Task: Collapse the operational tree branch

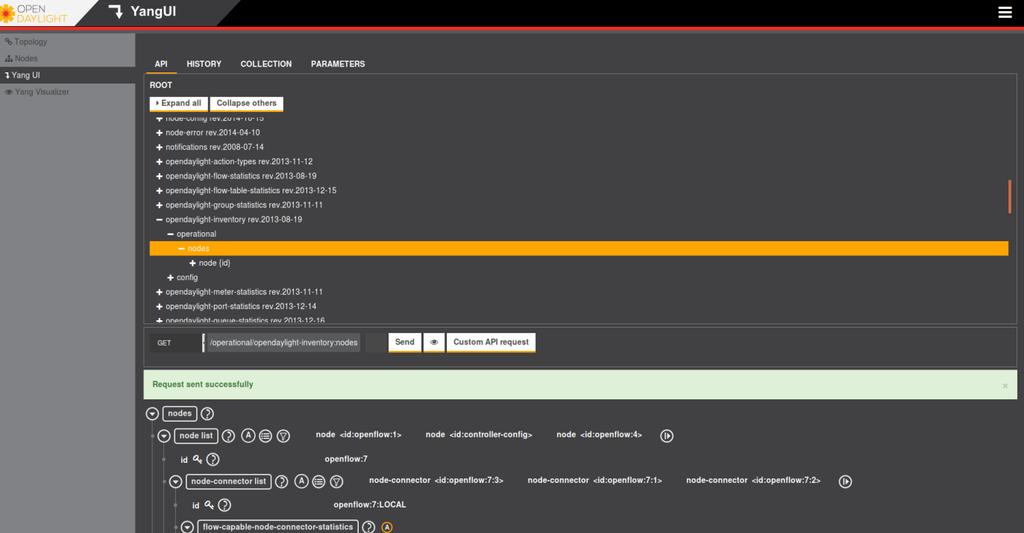Action: pyautogui.click(x=170, y=234)
